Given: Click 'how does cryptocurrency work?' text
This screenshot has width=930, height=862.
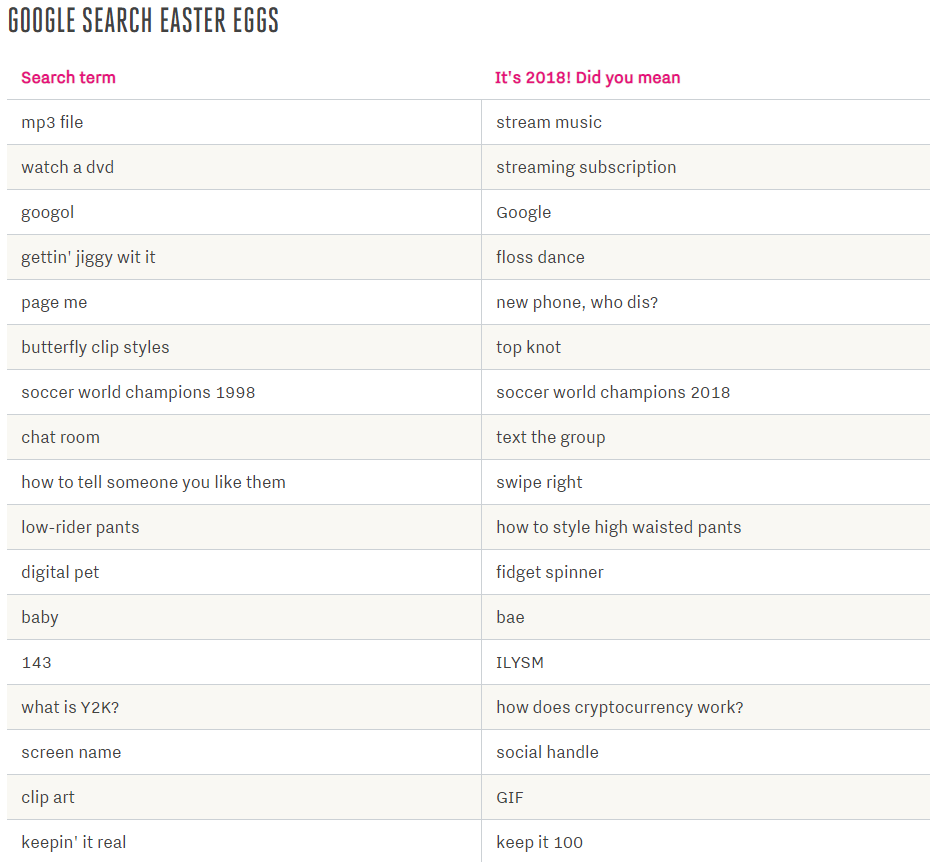Looking at the screenshot, I should point(620,708).
